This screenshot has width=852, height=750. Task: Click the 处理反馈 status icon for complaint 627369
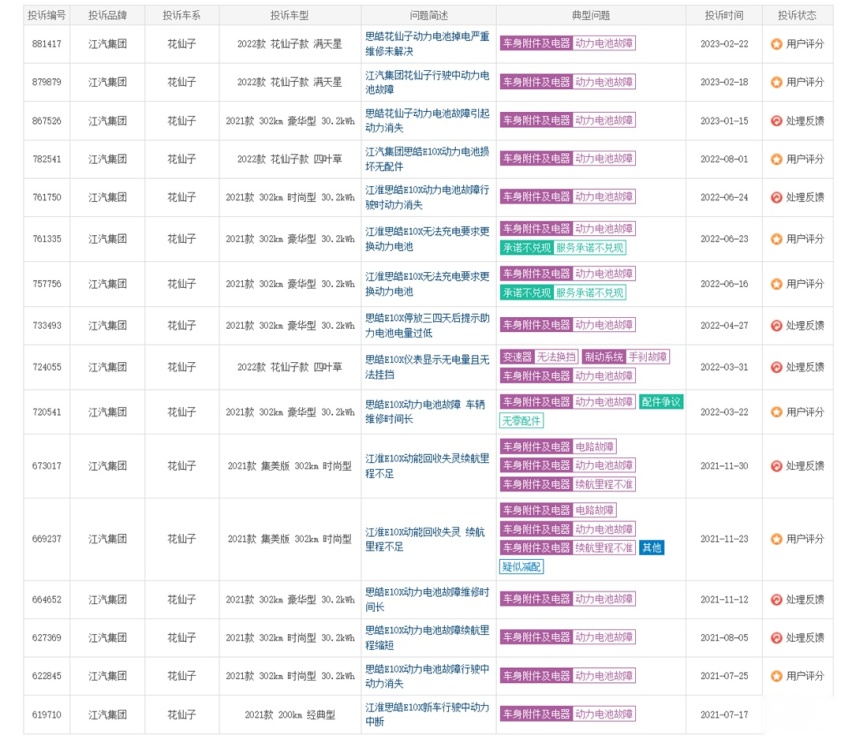point(776,638)
